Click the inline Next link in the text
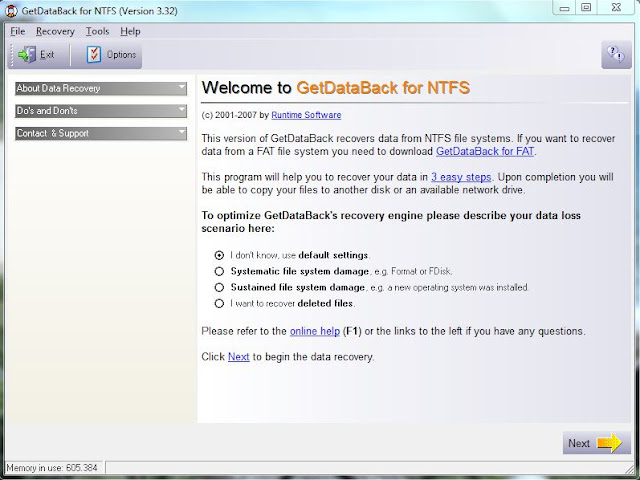 pyautogui.click(x=238, y=357)
